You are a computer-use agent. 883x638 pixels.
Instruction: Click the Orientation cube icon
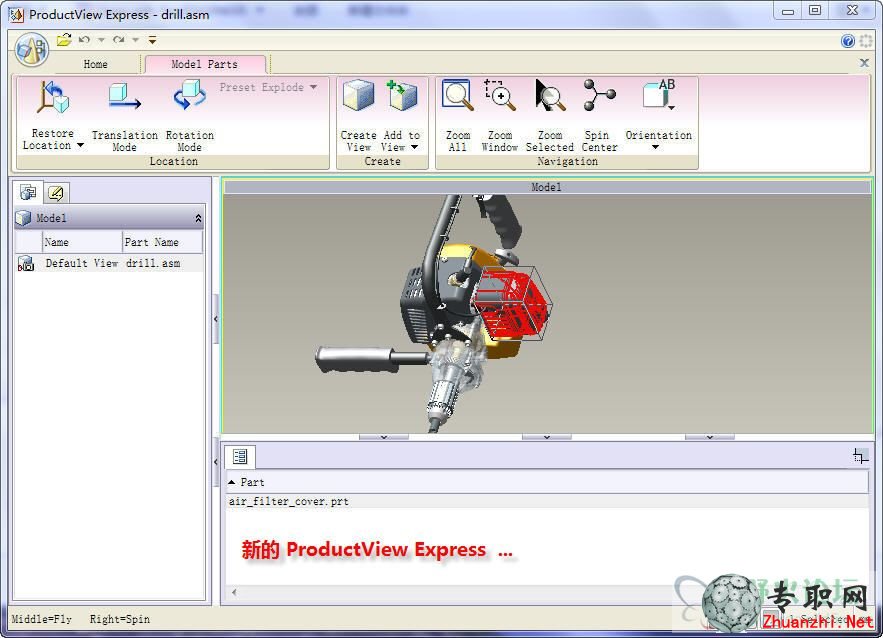click(x=658, y=96)
